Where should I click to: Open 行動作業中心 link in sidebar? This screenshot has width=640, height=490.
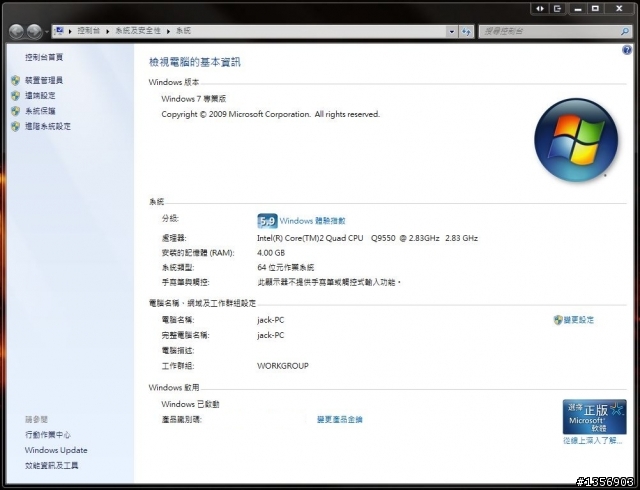(x=48, y=434)
